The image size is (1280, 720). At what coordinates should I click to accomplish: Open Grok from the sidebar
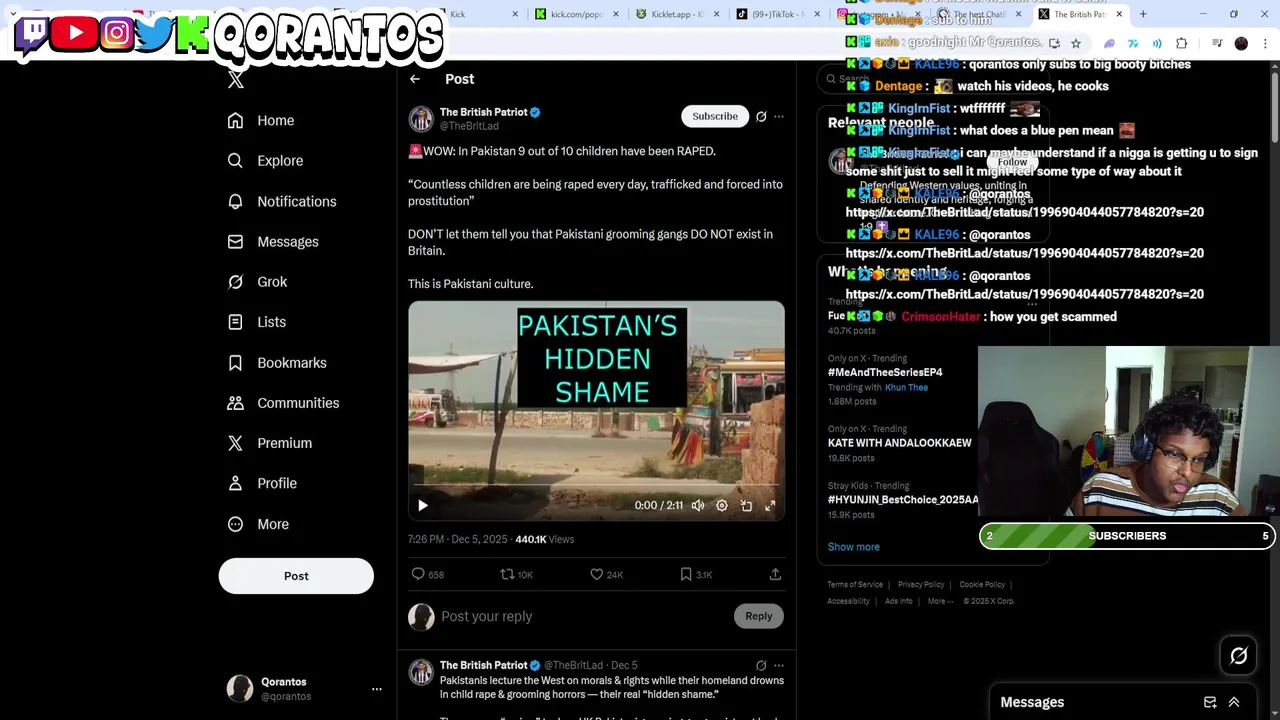pyautogui.click(x=257, y=282)
